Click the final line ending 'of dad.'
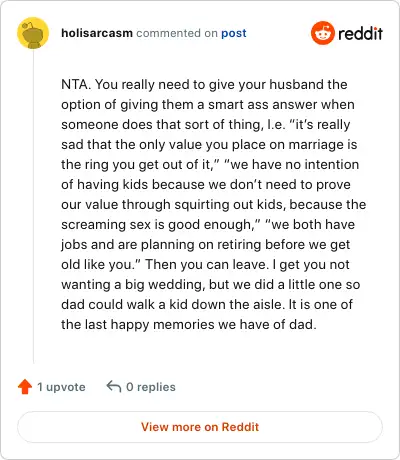 pos(189,324)
